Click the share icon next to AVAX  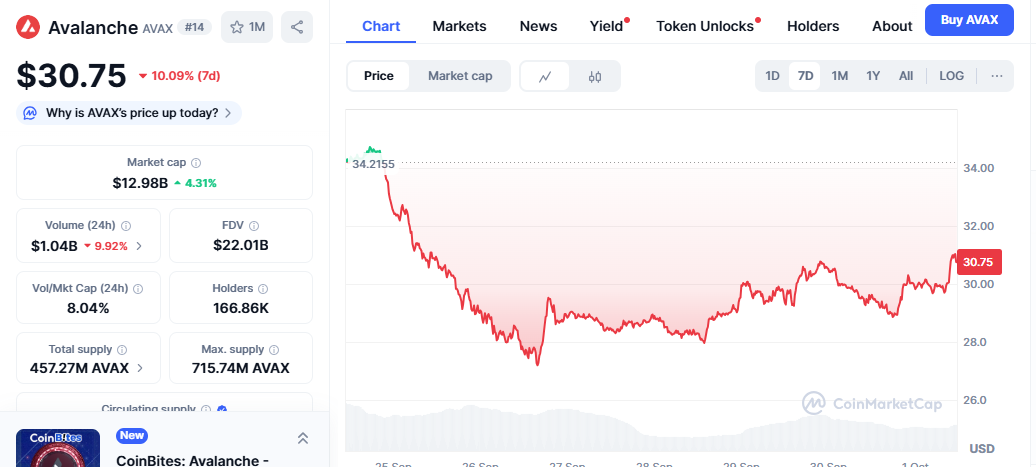[x=296, y=27]
